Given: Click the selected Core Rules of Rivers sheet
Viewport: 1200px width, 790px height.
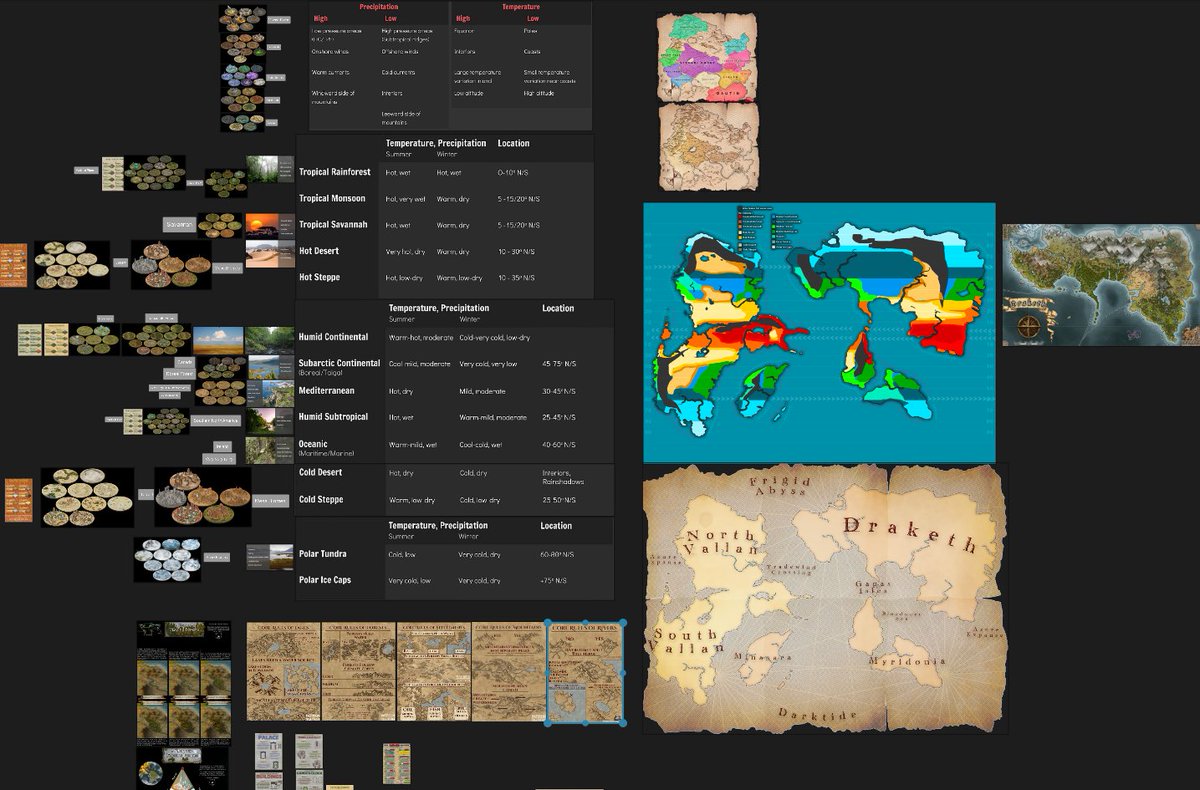Looking at the screenshot, I should 585,672.
